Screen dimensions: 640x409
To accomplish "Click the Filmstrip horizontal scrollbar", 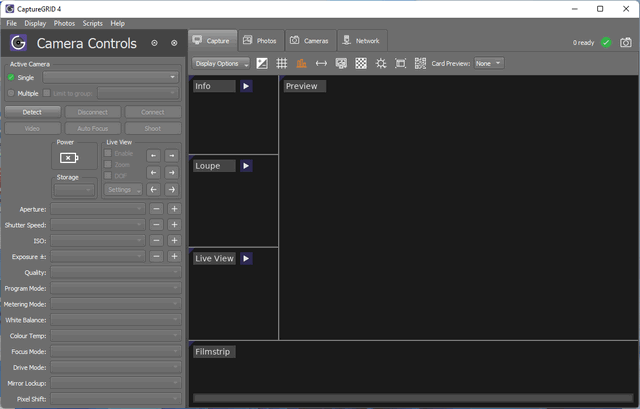I will click(412, 398).
